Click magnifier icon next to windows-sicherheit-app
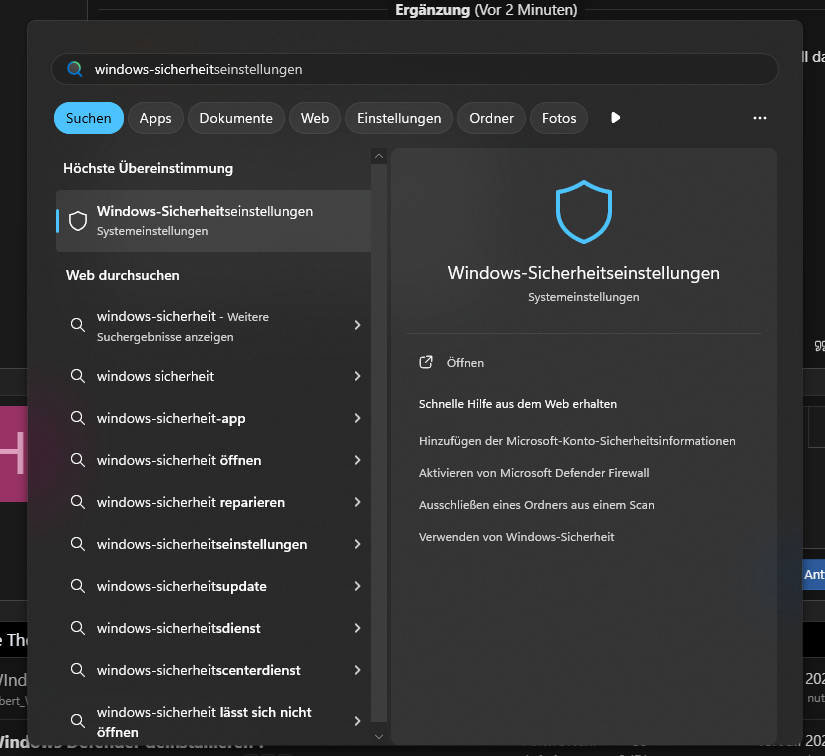Image resolution: width=825 pixels, height=756 pixels. tap(78, 418)
